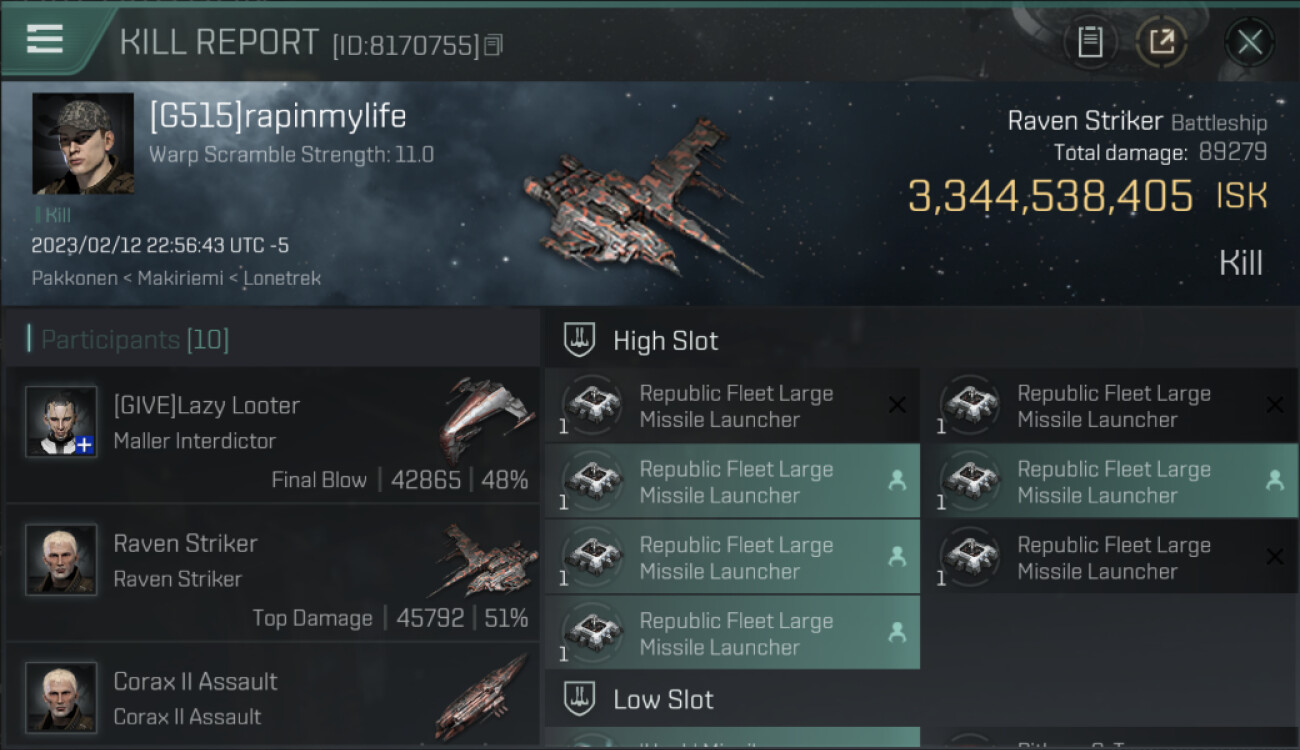View rapinmylife's pilot portrait

pyautogui.click(x=83, y=143)
